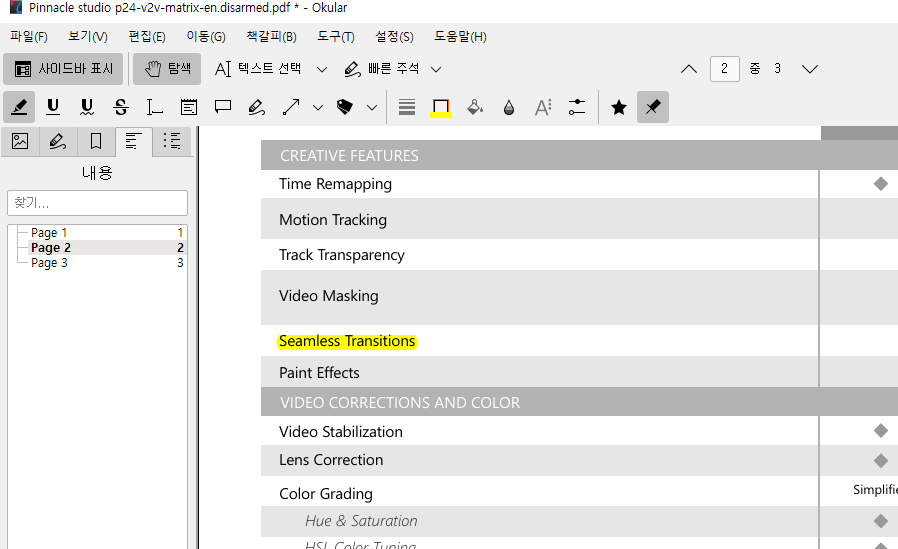The height and width of the screenshot is (549, 898).
Task: Click the CREATIVE FEATURES section header
Action: 349,156
